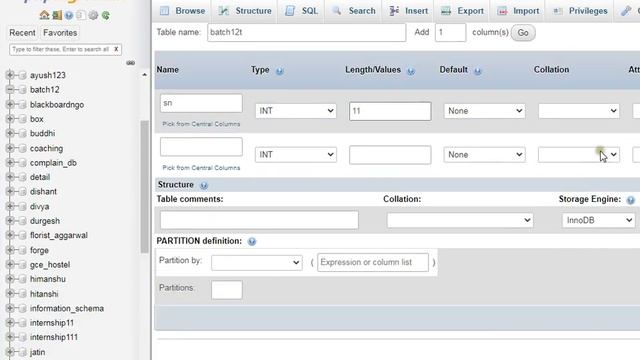640x360 pixels.
Task: Open help icon next to Default header
Action: [478, 71]
